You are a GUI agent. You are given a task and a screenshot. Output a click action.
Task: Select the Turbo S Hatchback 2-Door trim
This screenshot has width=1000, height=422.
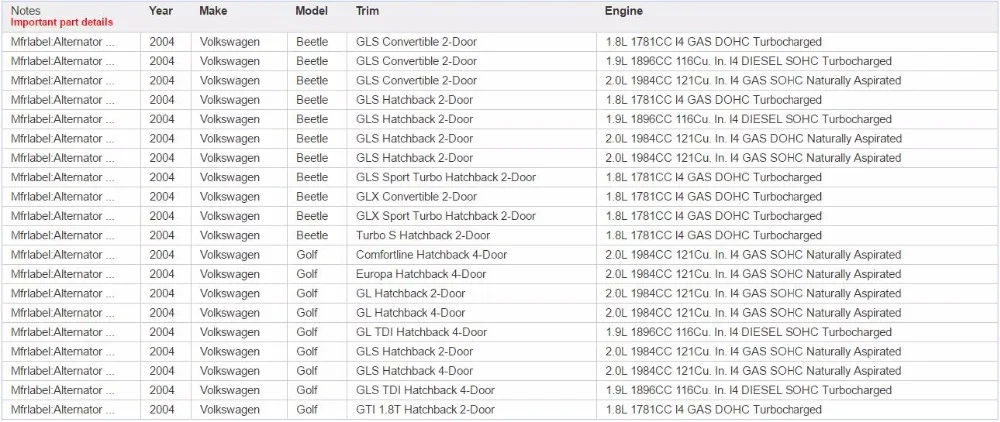(423, 235)
